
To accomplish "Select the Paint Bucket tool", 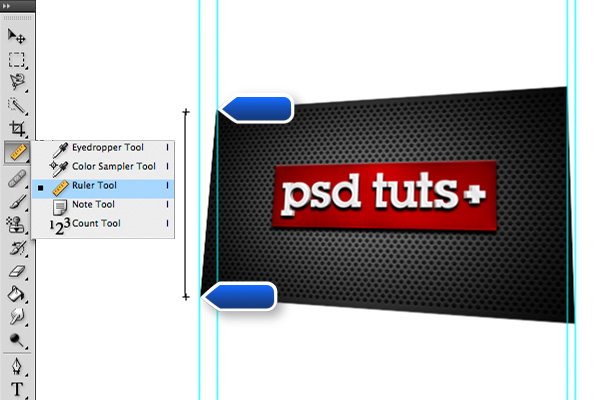I will click(x=16, y=294).
